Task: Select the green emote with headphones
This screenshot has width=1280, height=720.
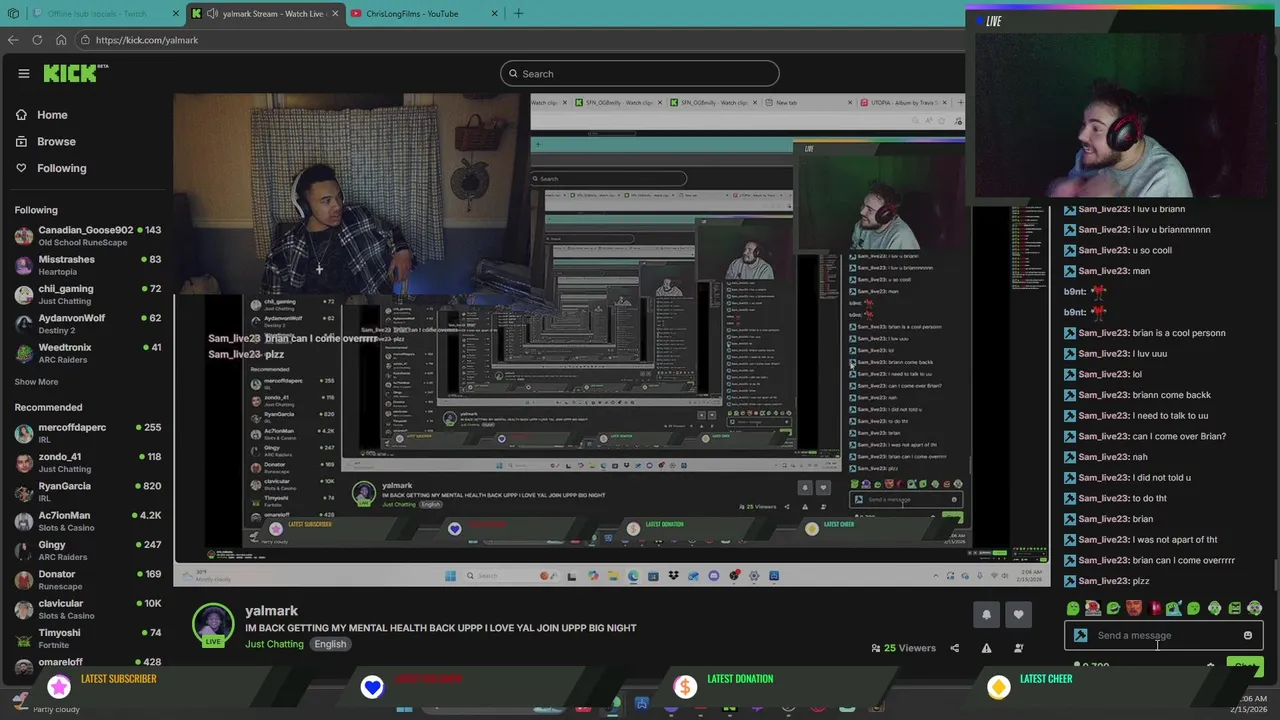Action: click(1214, 608)
